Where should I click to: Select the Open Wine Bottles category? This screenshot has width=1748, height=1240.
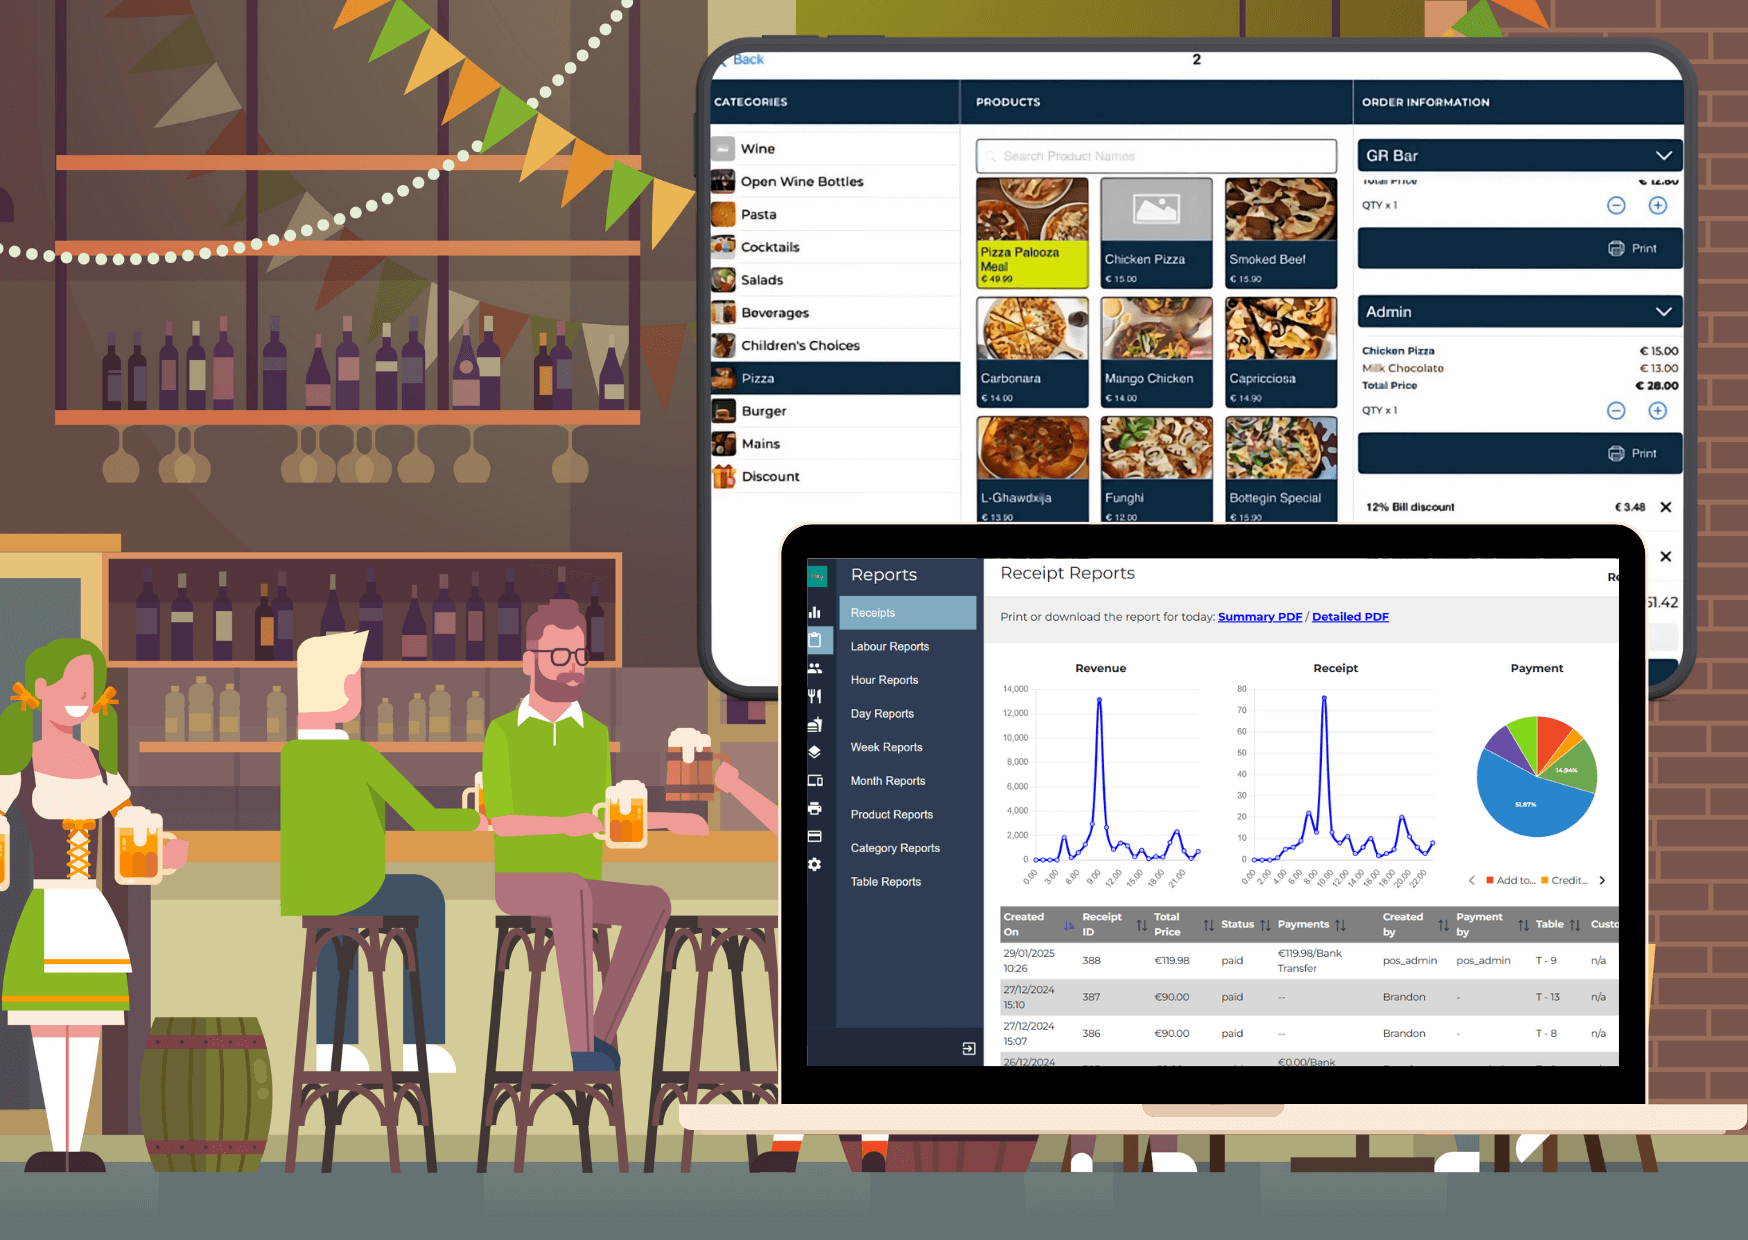[835, 181]
